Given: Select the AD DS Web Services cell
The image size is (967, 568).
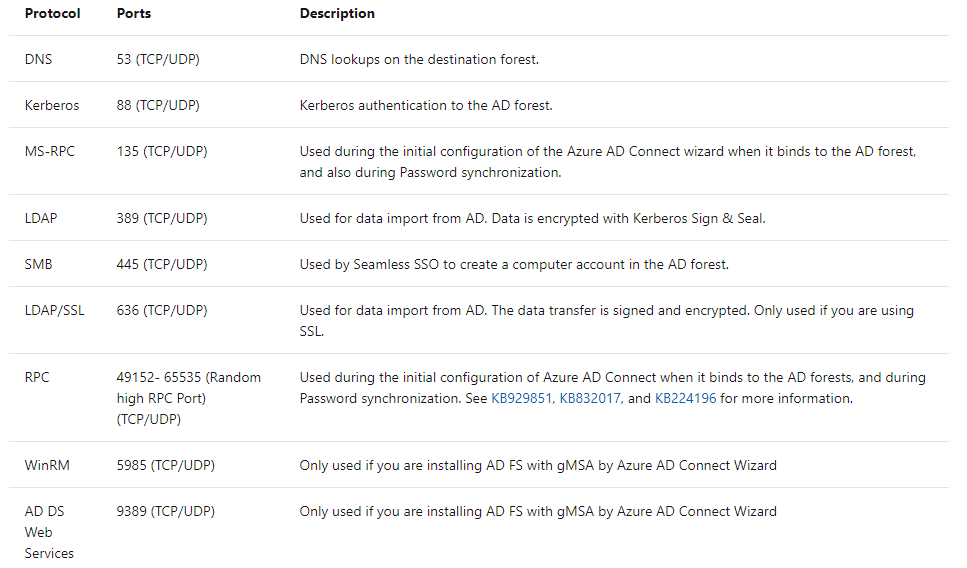Looking at the screenshot, I should click(x=49, y=532).
